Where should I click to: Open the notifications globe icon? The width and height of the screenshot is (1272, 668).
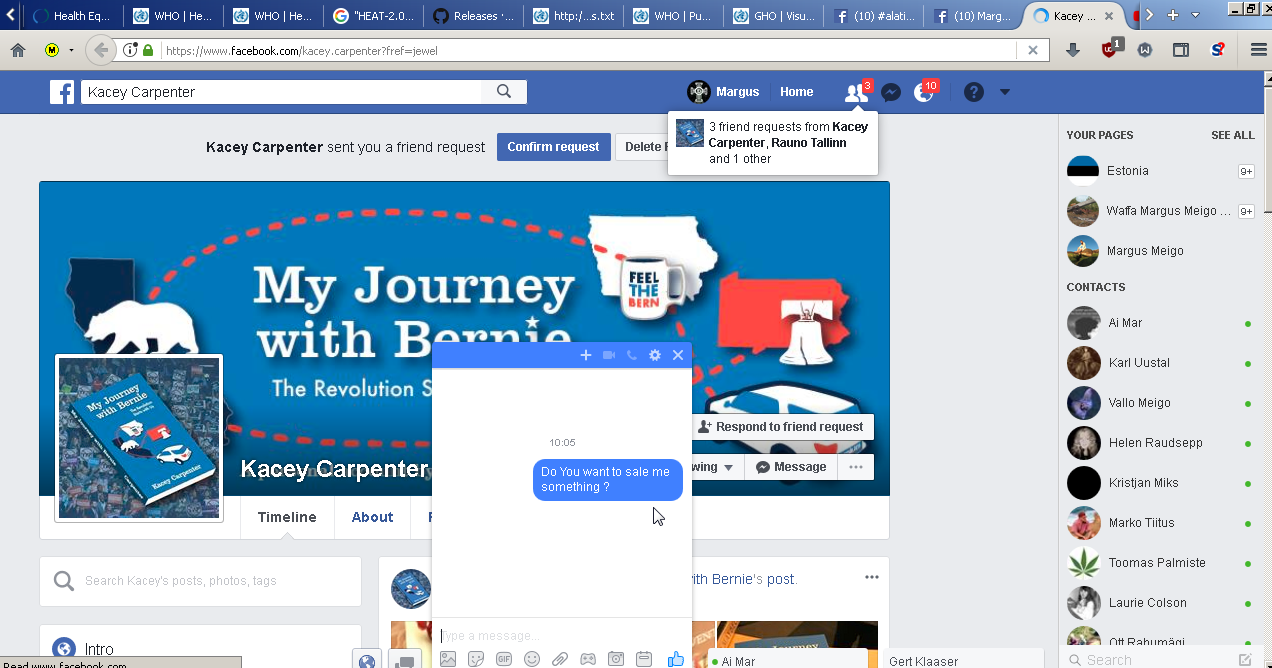click(924, 93)
